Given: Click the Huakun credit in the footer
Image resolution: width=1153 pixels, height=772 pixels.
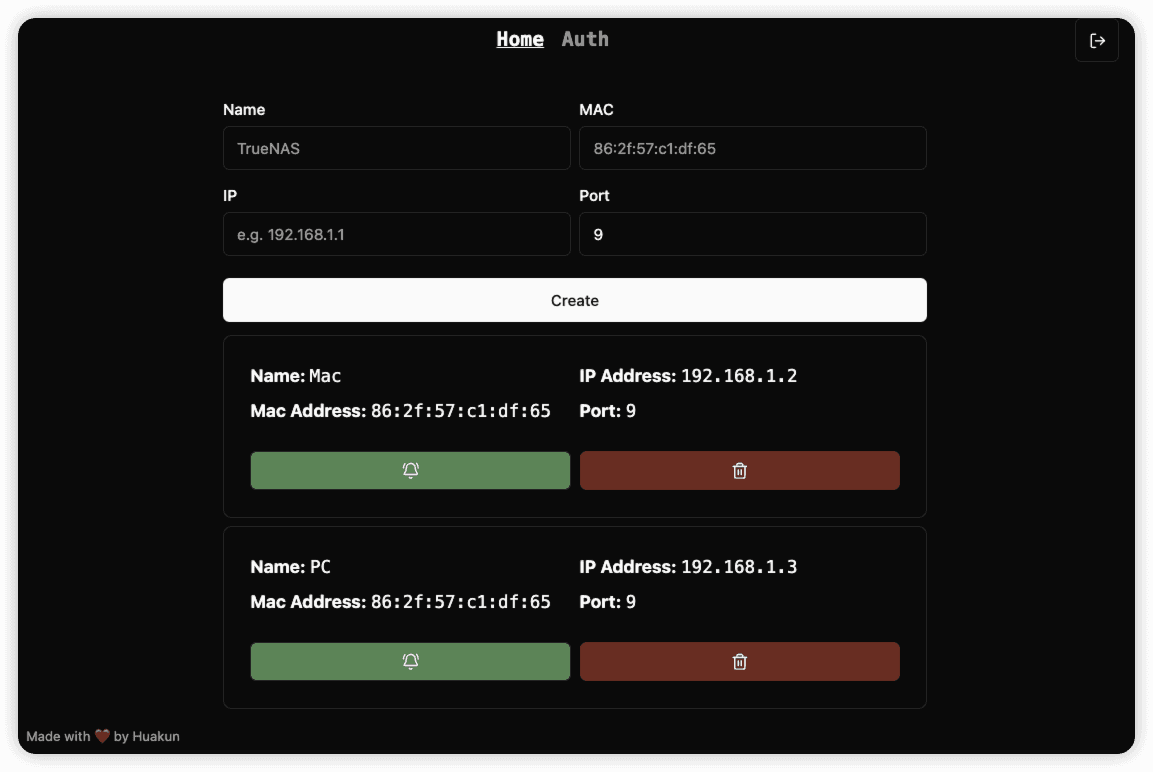Looking at the screenshot, I should tap(156, 736).
